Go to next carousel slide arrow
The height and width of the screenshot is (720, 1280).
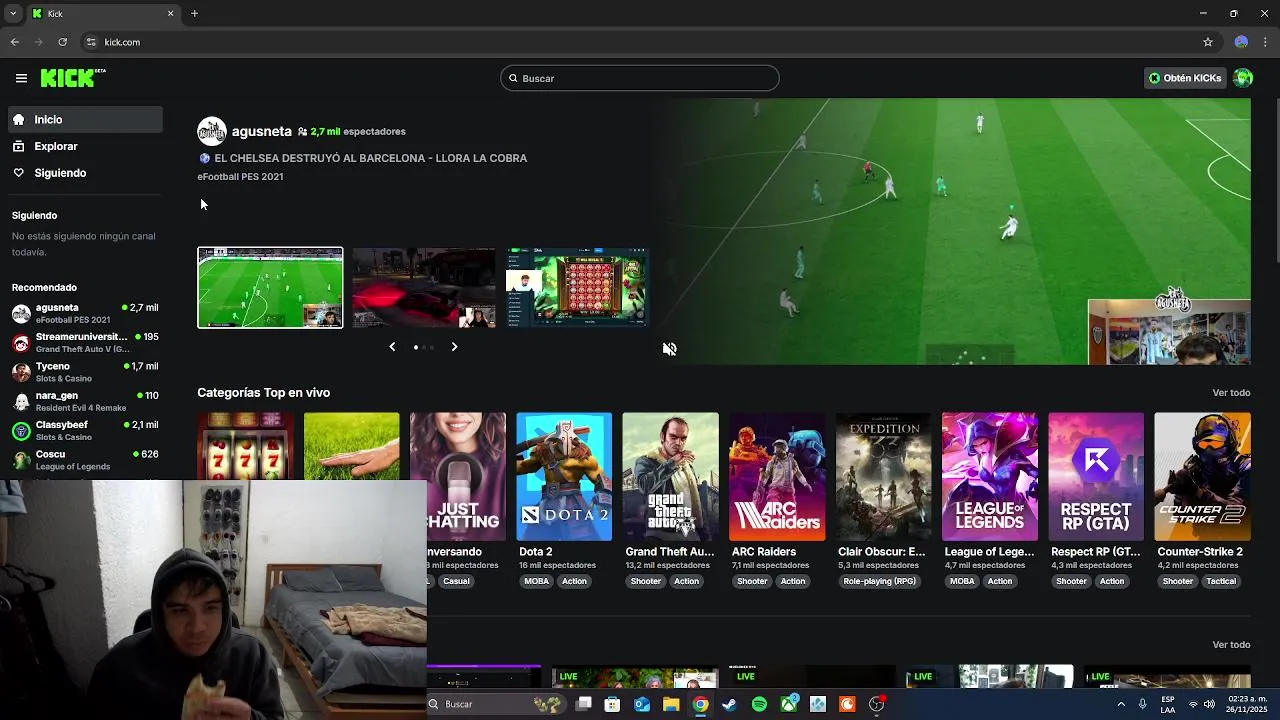[x=454, y=347]
